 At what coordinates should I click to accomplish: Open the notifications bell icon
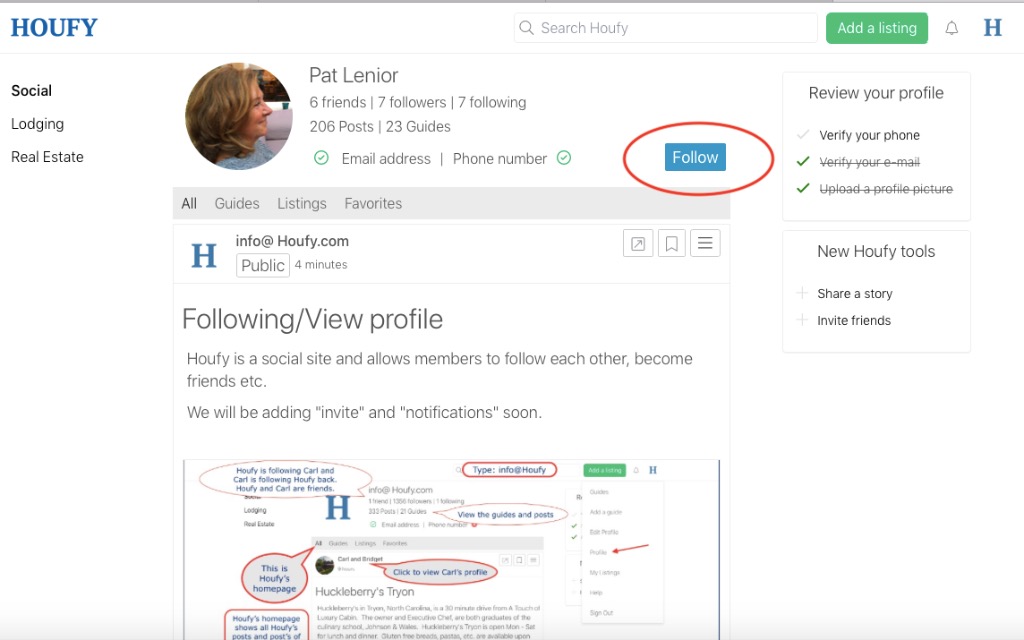[x=952, y=28]
